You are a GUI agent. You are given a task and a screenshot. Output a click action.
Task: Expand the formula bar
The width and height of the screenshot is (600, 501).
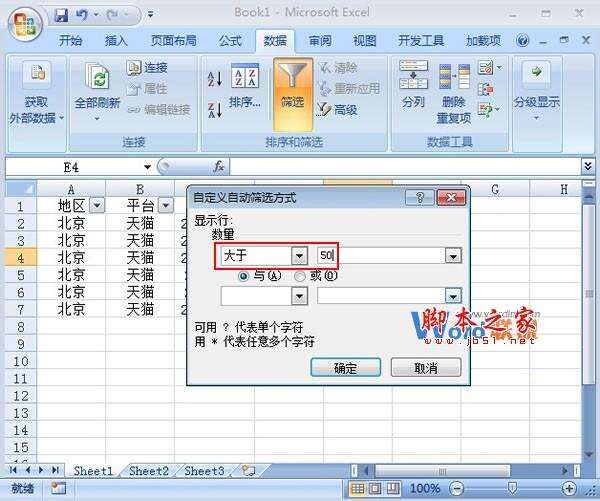point(588,166)
